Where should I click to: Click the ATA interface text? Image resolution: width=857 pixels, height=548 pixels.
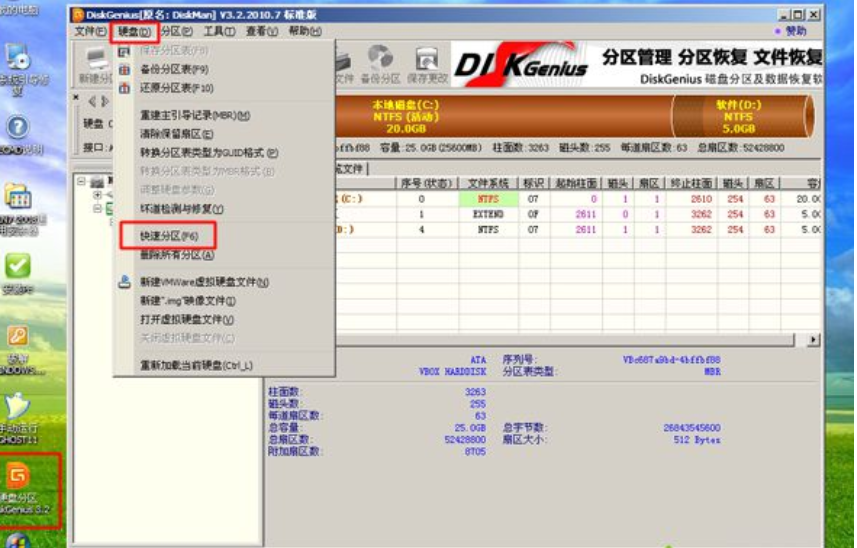click(x=478, y=360)
